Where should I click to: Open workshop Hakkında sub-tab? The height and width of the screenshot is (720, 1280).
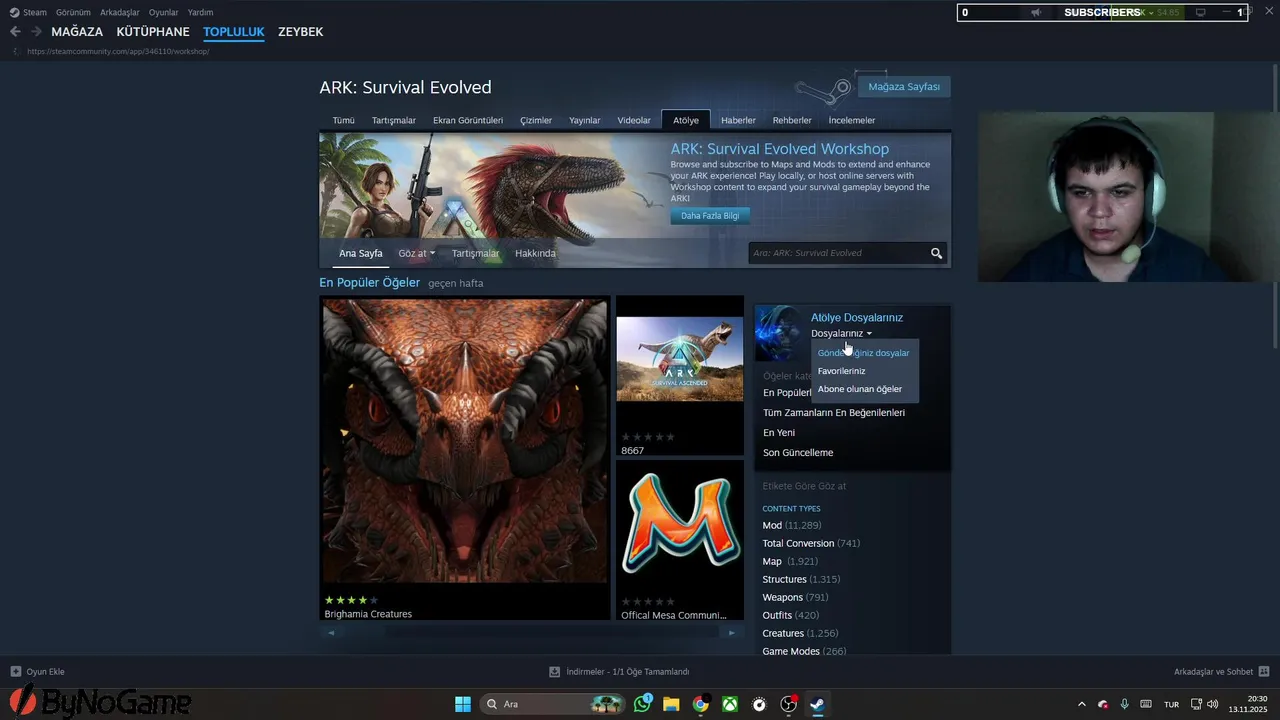(535, 253)
